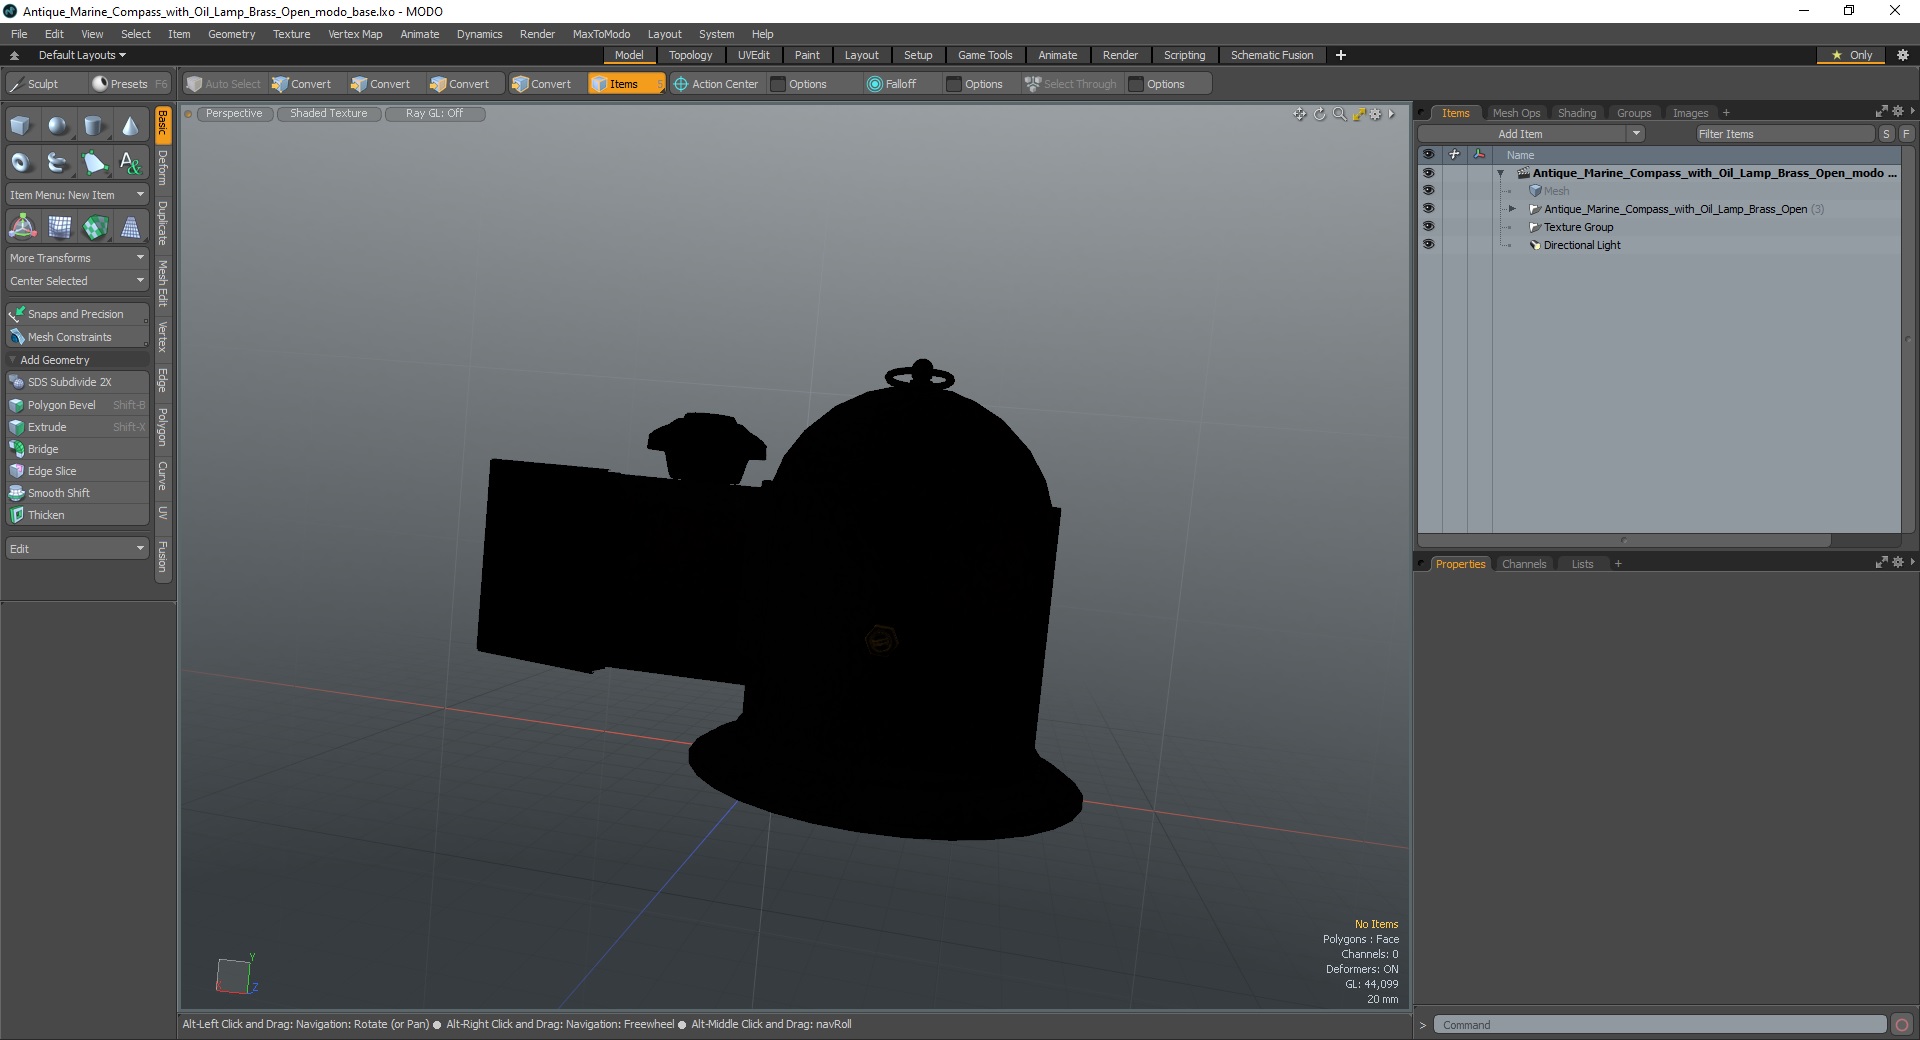Select the Pen polygon drawing tool
The image size is (1920, 1040).
pyautogui.click(x=94, y=162)
